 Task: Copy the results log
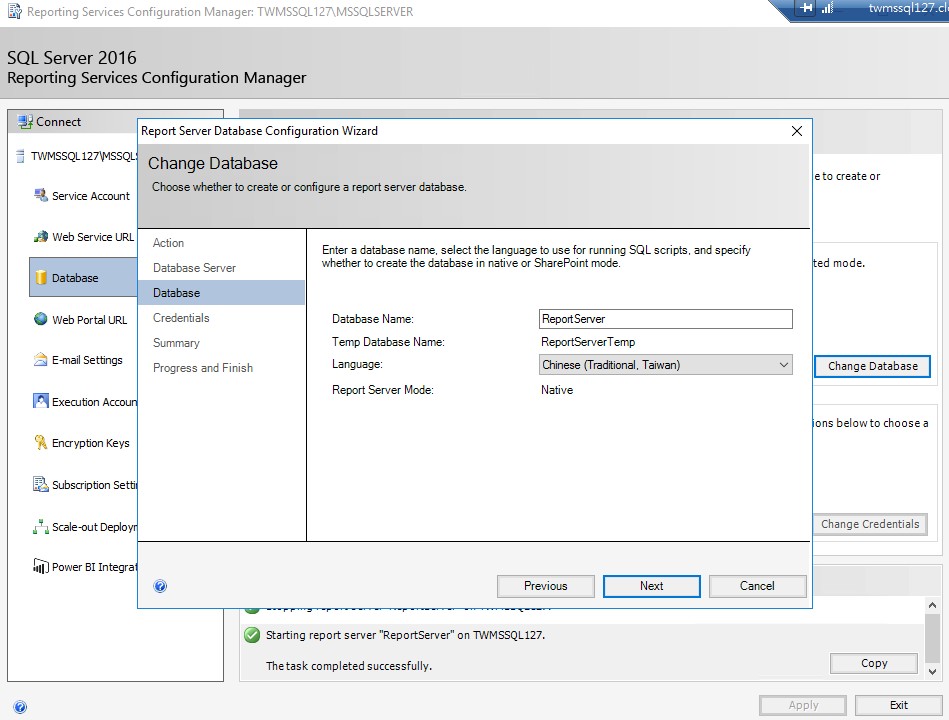(874, 663)
